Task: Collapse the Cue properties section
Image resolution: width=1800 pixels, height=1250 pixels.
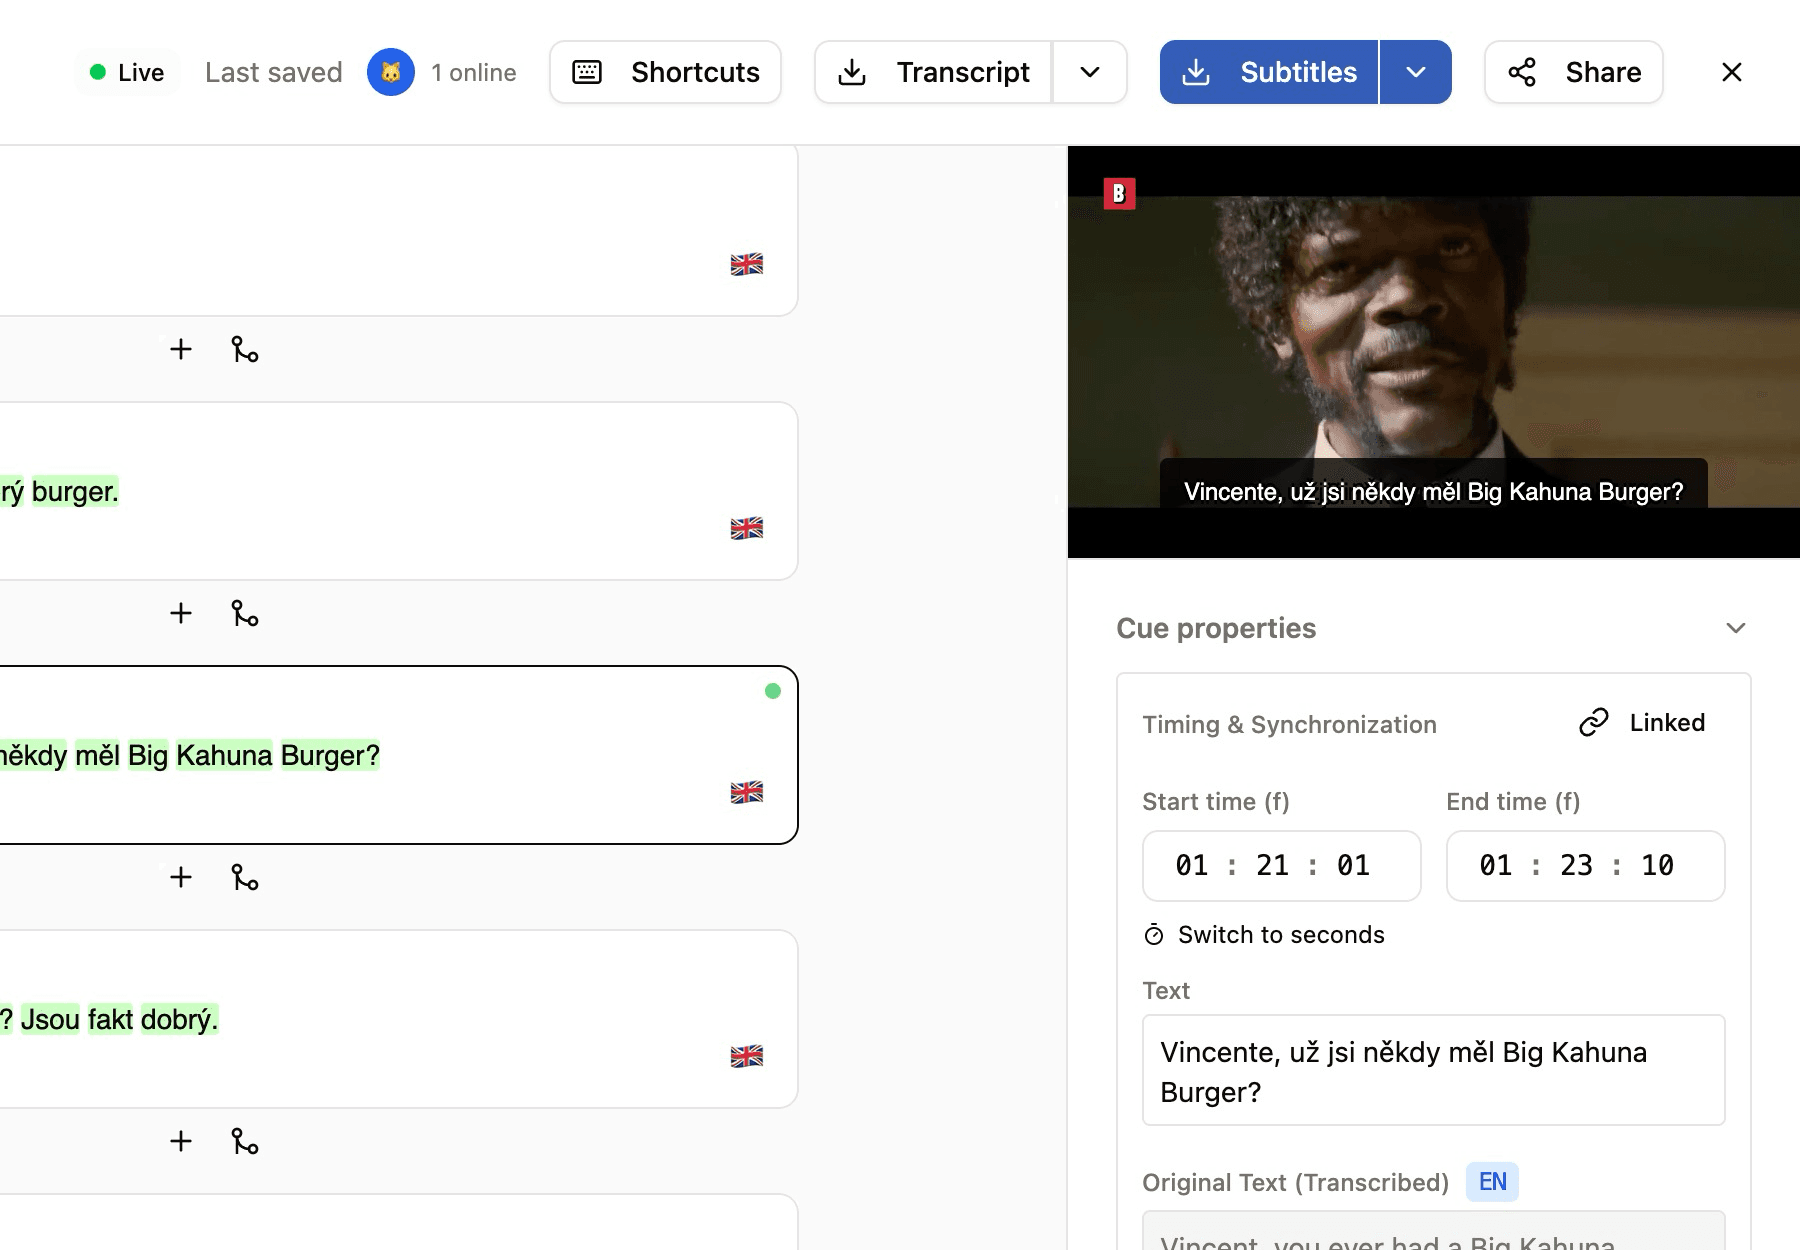Action: pos(1735,628)
